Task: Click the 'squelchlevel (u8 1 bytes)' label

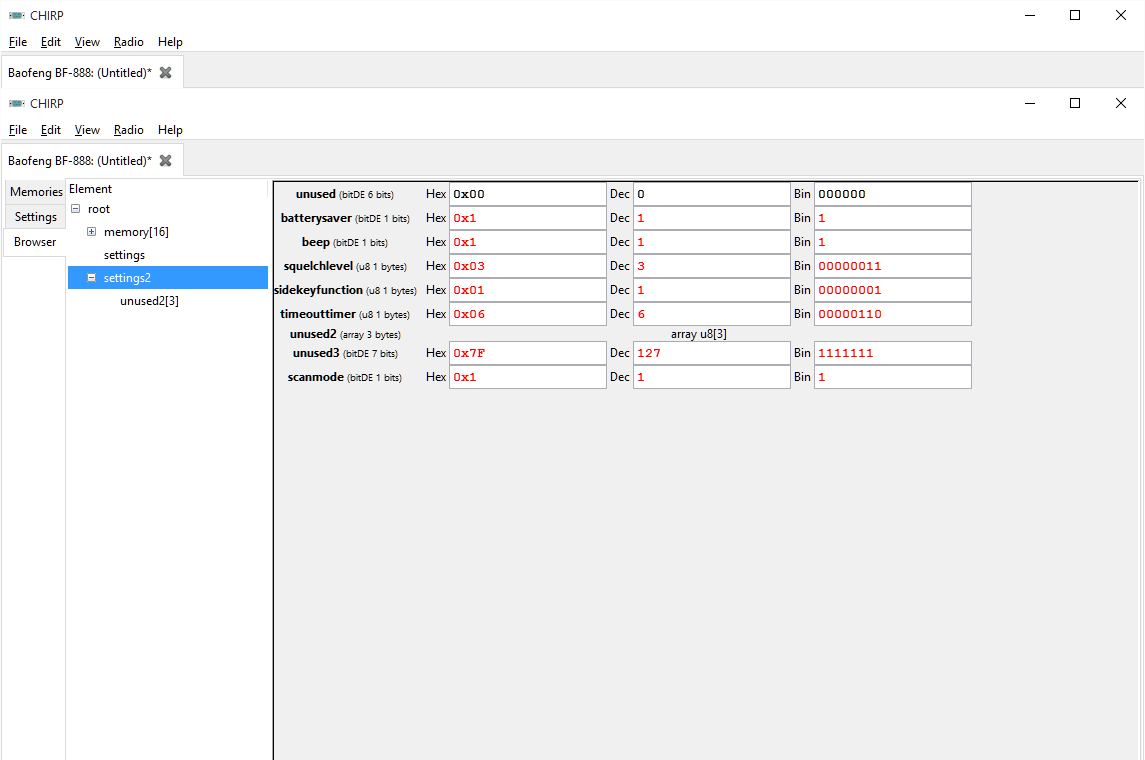Action: pyautogui.click(x=345, y=266)
